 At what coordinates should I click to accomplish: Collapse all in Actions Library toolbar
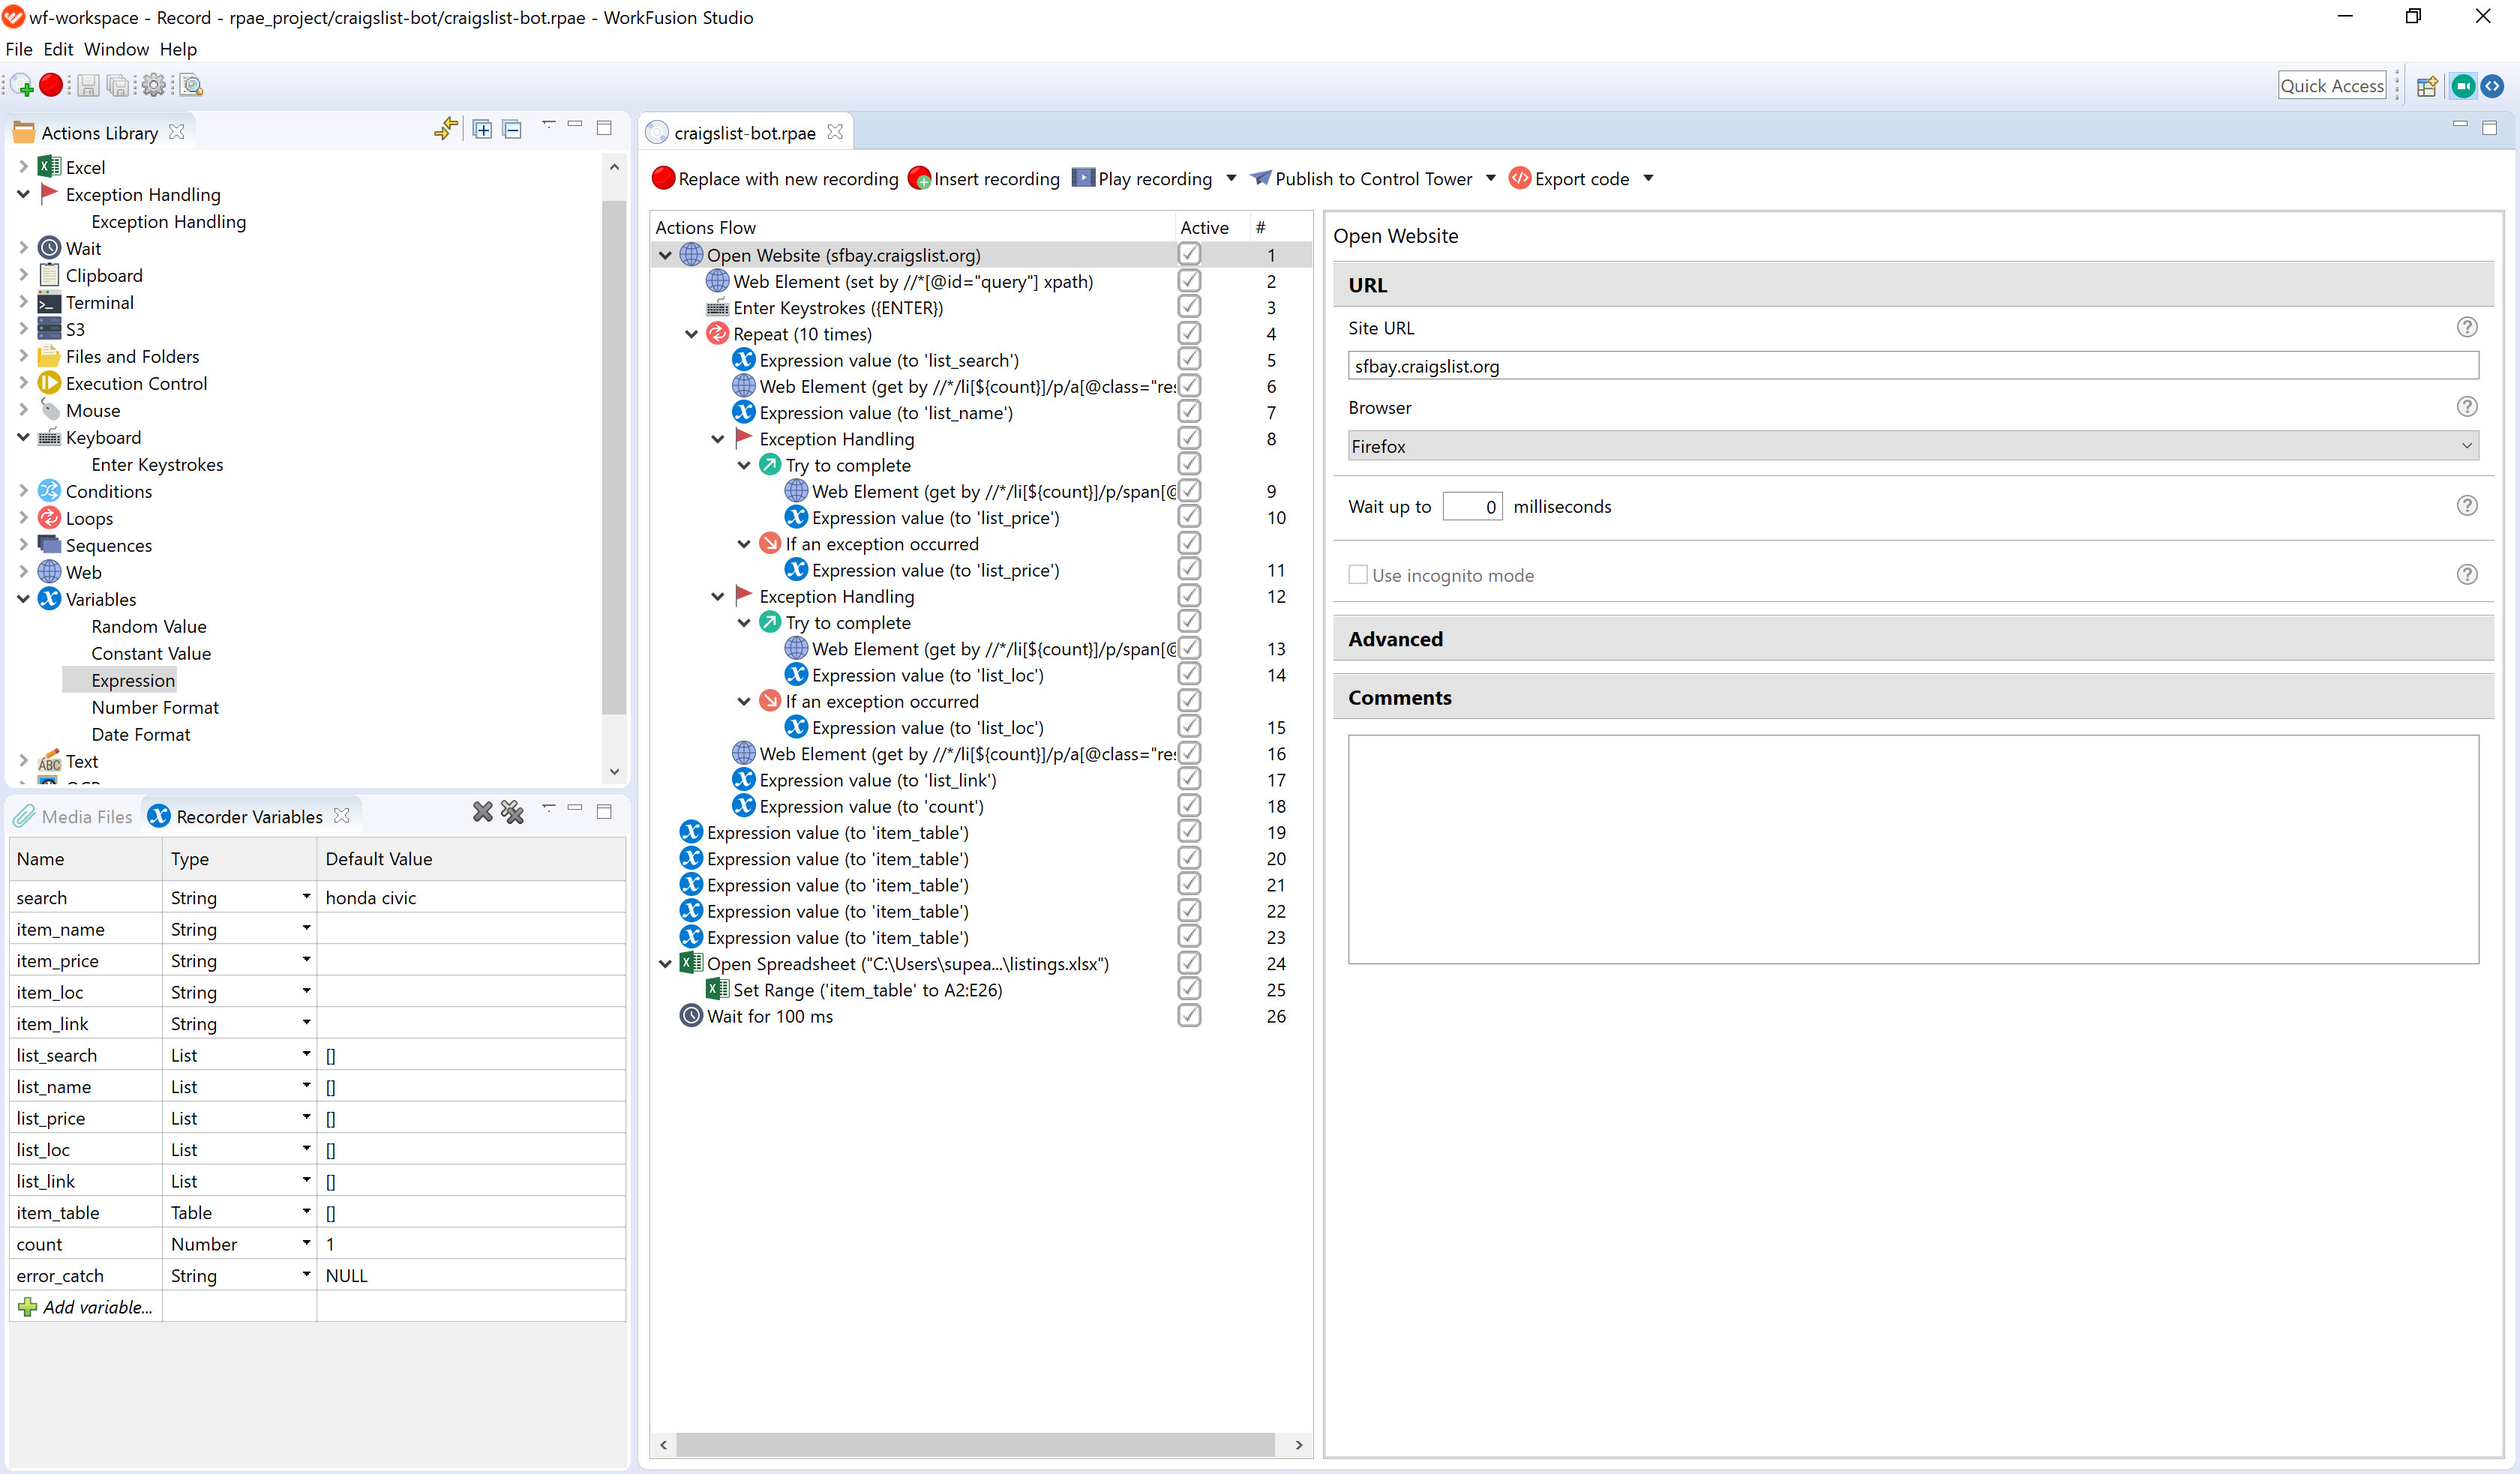pyautogui.click(x=512, y=129)
